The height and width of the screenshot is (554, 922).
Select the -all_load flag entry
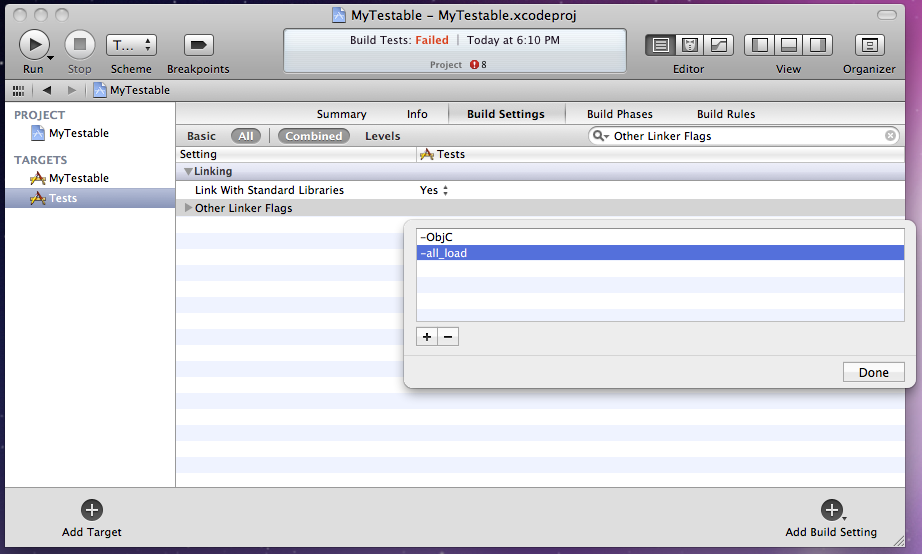660,253
